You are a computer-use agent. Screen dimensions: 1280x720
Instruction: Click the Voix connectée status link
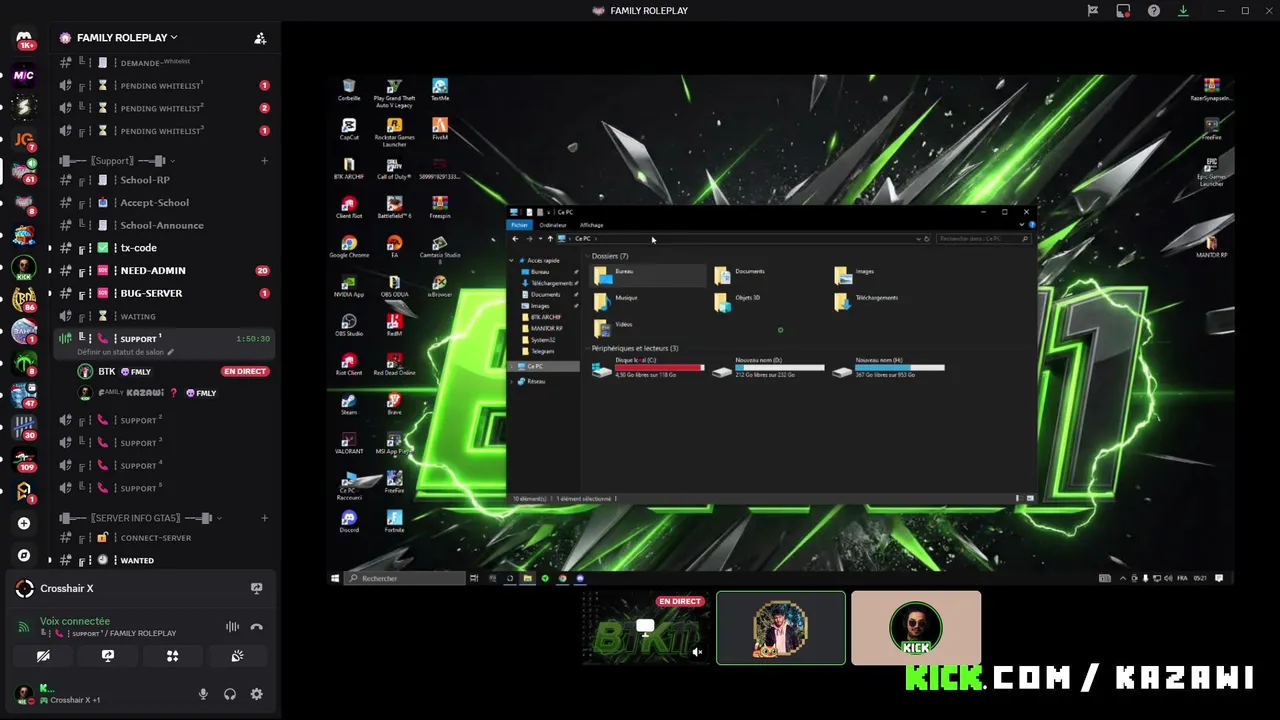click(x=75, y=621)
